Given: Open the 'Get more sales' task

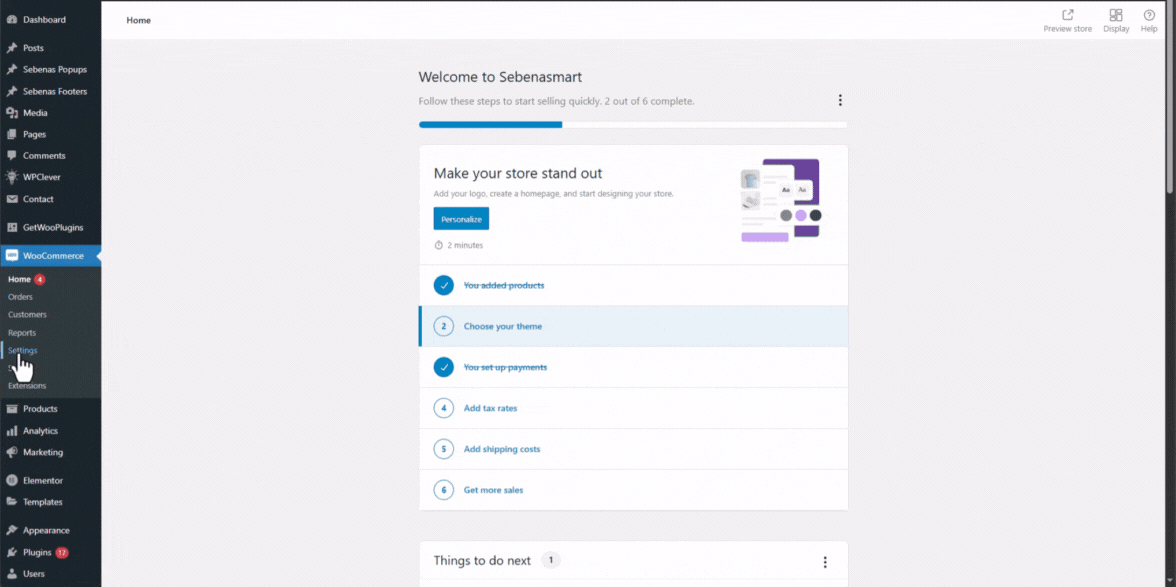Looking at the screenshot, I should 634,490.
